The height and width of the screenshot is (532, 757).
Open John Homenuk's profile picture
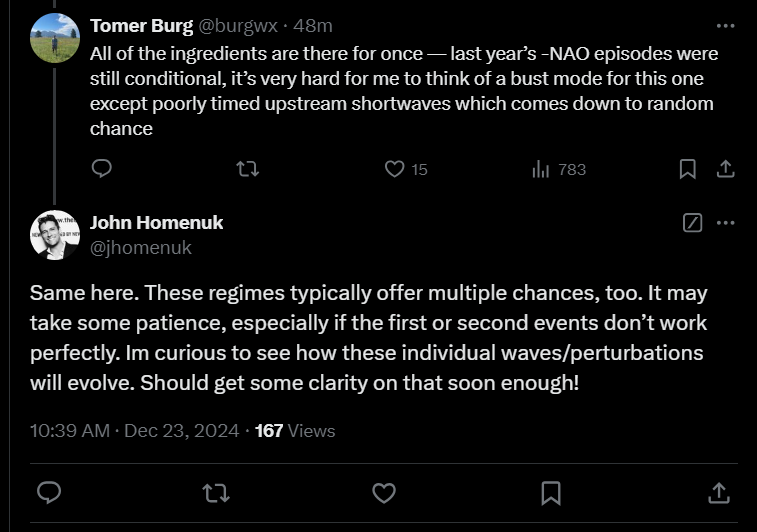55,235
